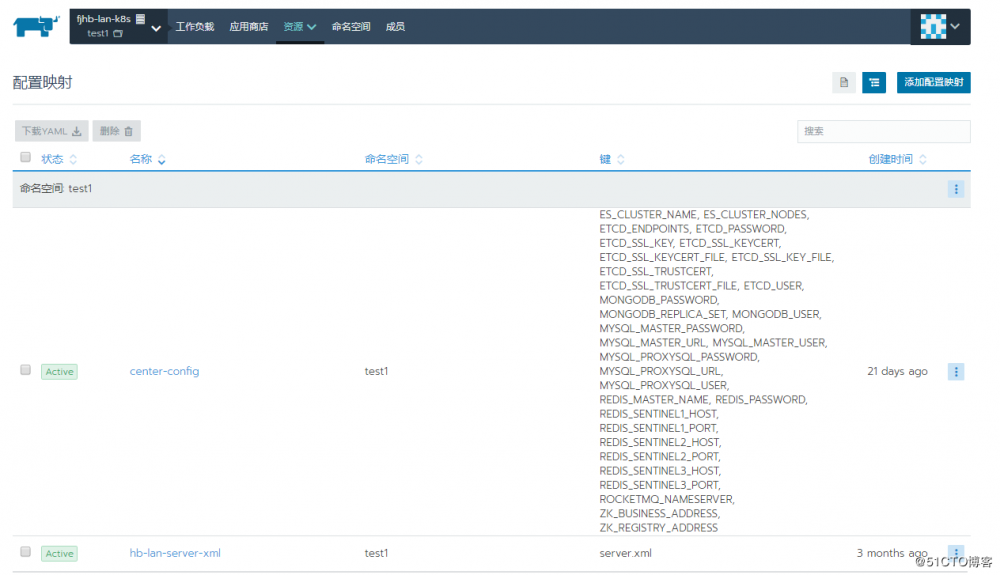
Task: Sort by 命名空间 column
Action: 393,159
